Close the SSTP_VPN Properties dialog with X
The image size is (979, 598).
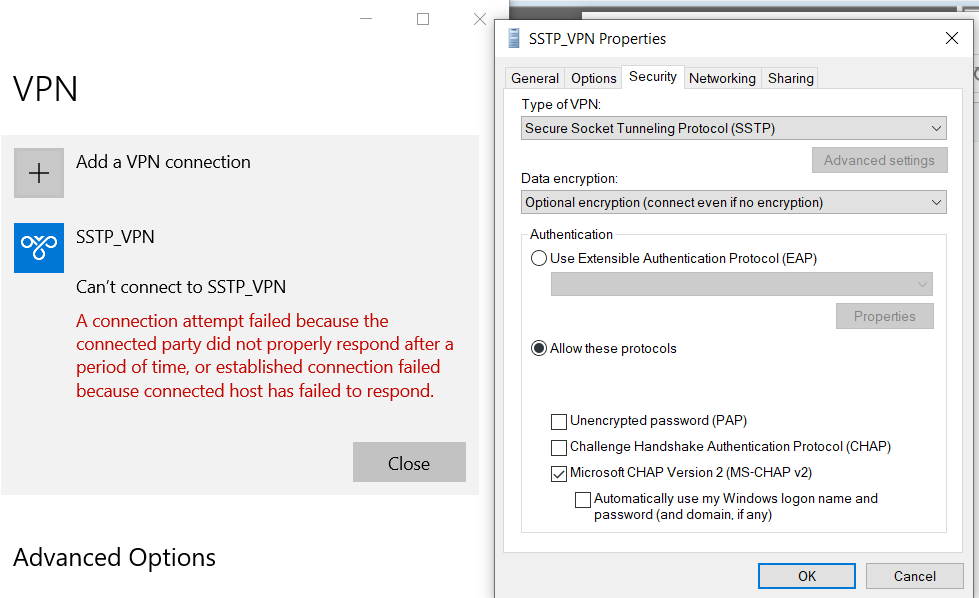pos(951,38)
